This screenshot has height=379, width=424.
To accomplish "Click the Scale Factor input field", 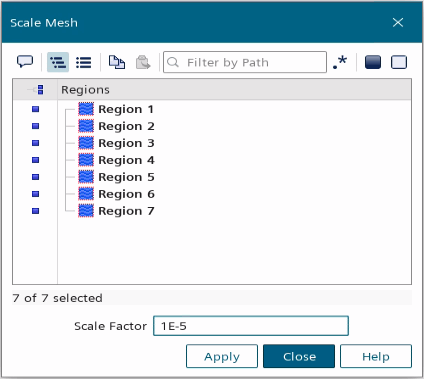I will tap(251, 326).
